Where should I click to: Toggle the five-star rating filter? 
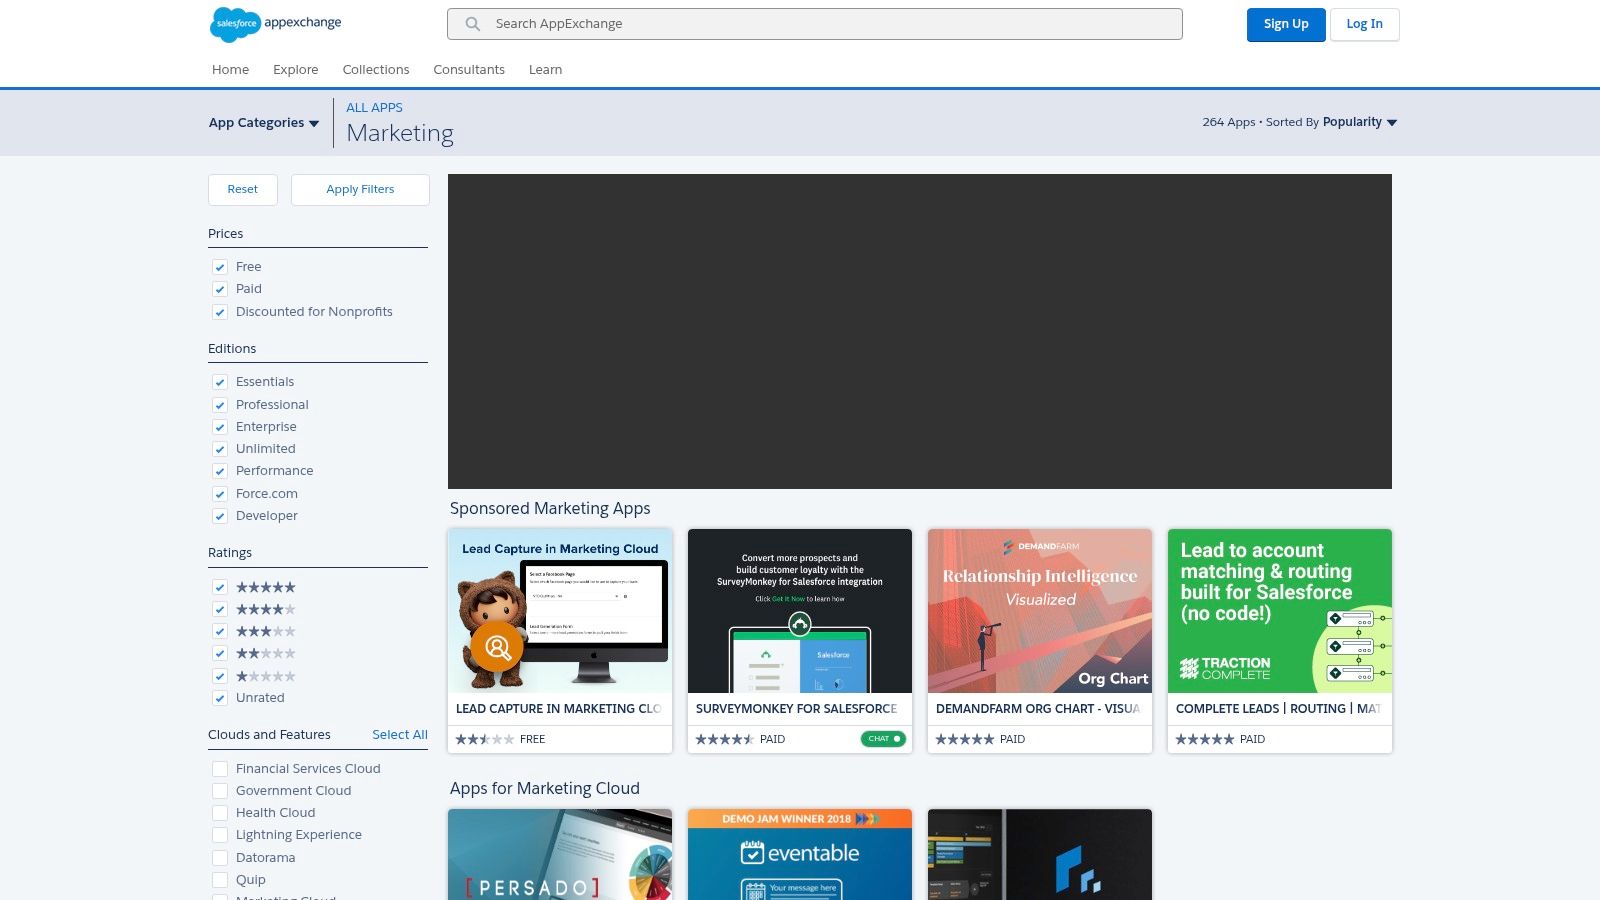(x=220, y=587)
